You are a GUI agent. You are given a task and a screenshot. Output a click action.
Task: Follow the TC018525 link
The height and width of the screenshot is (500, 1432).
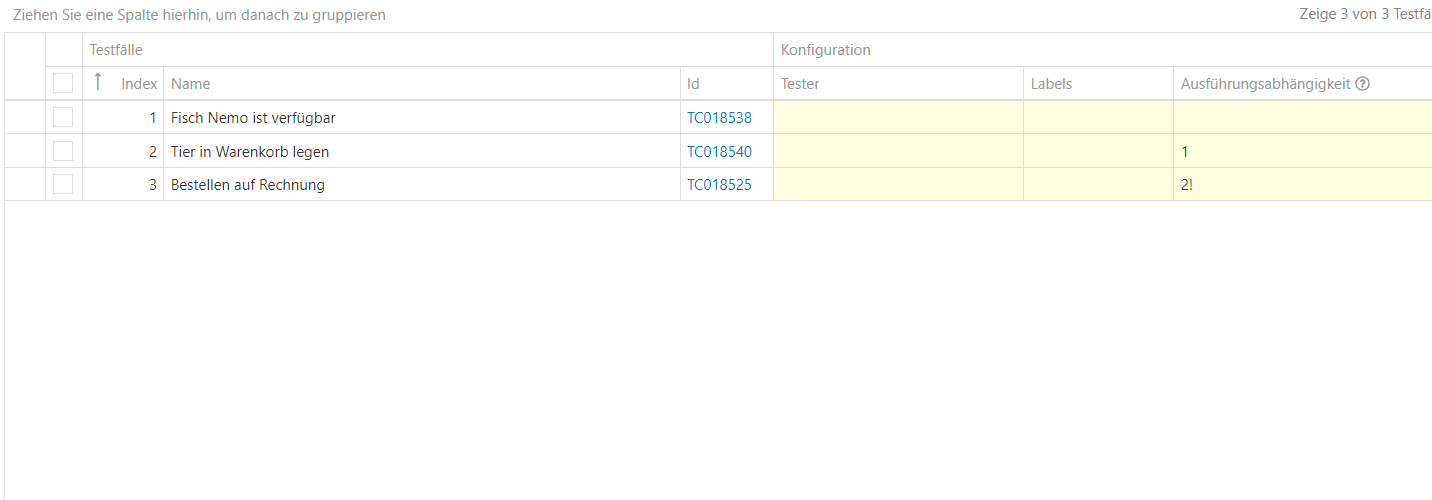pos(719,185)
